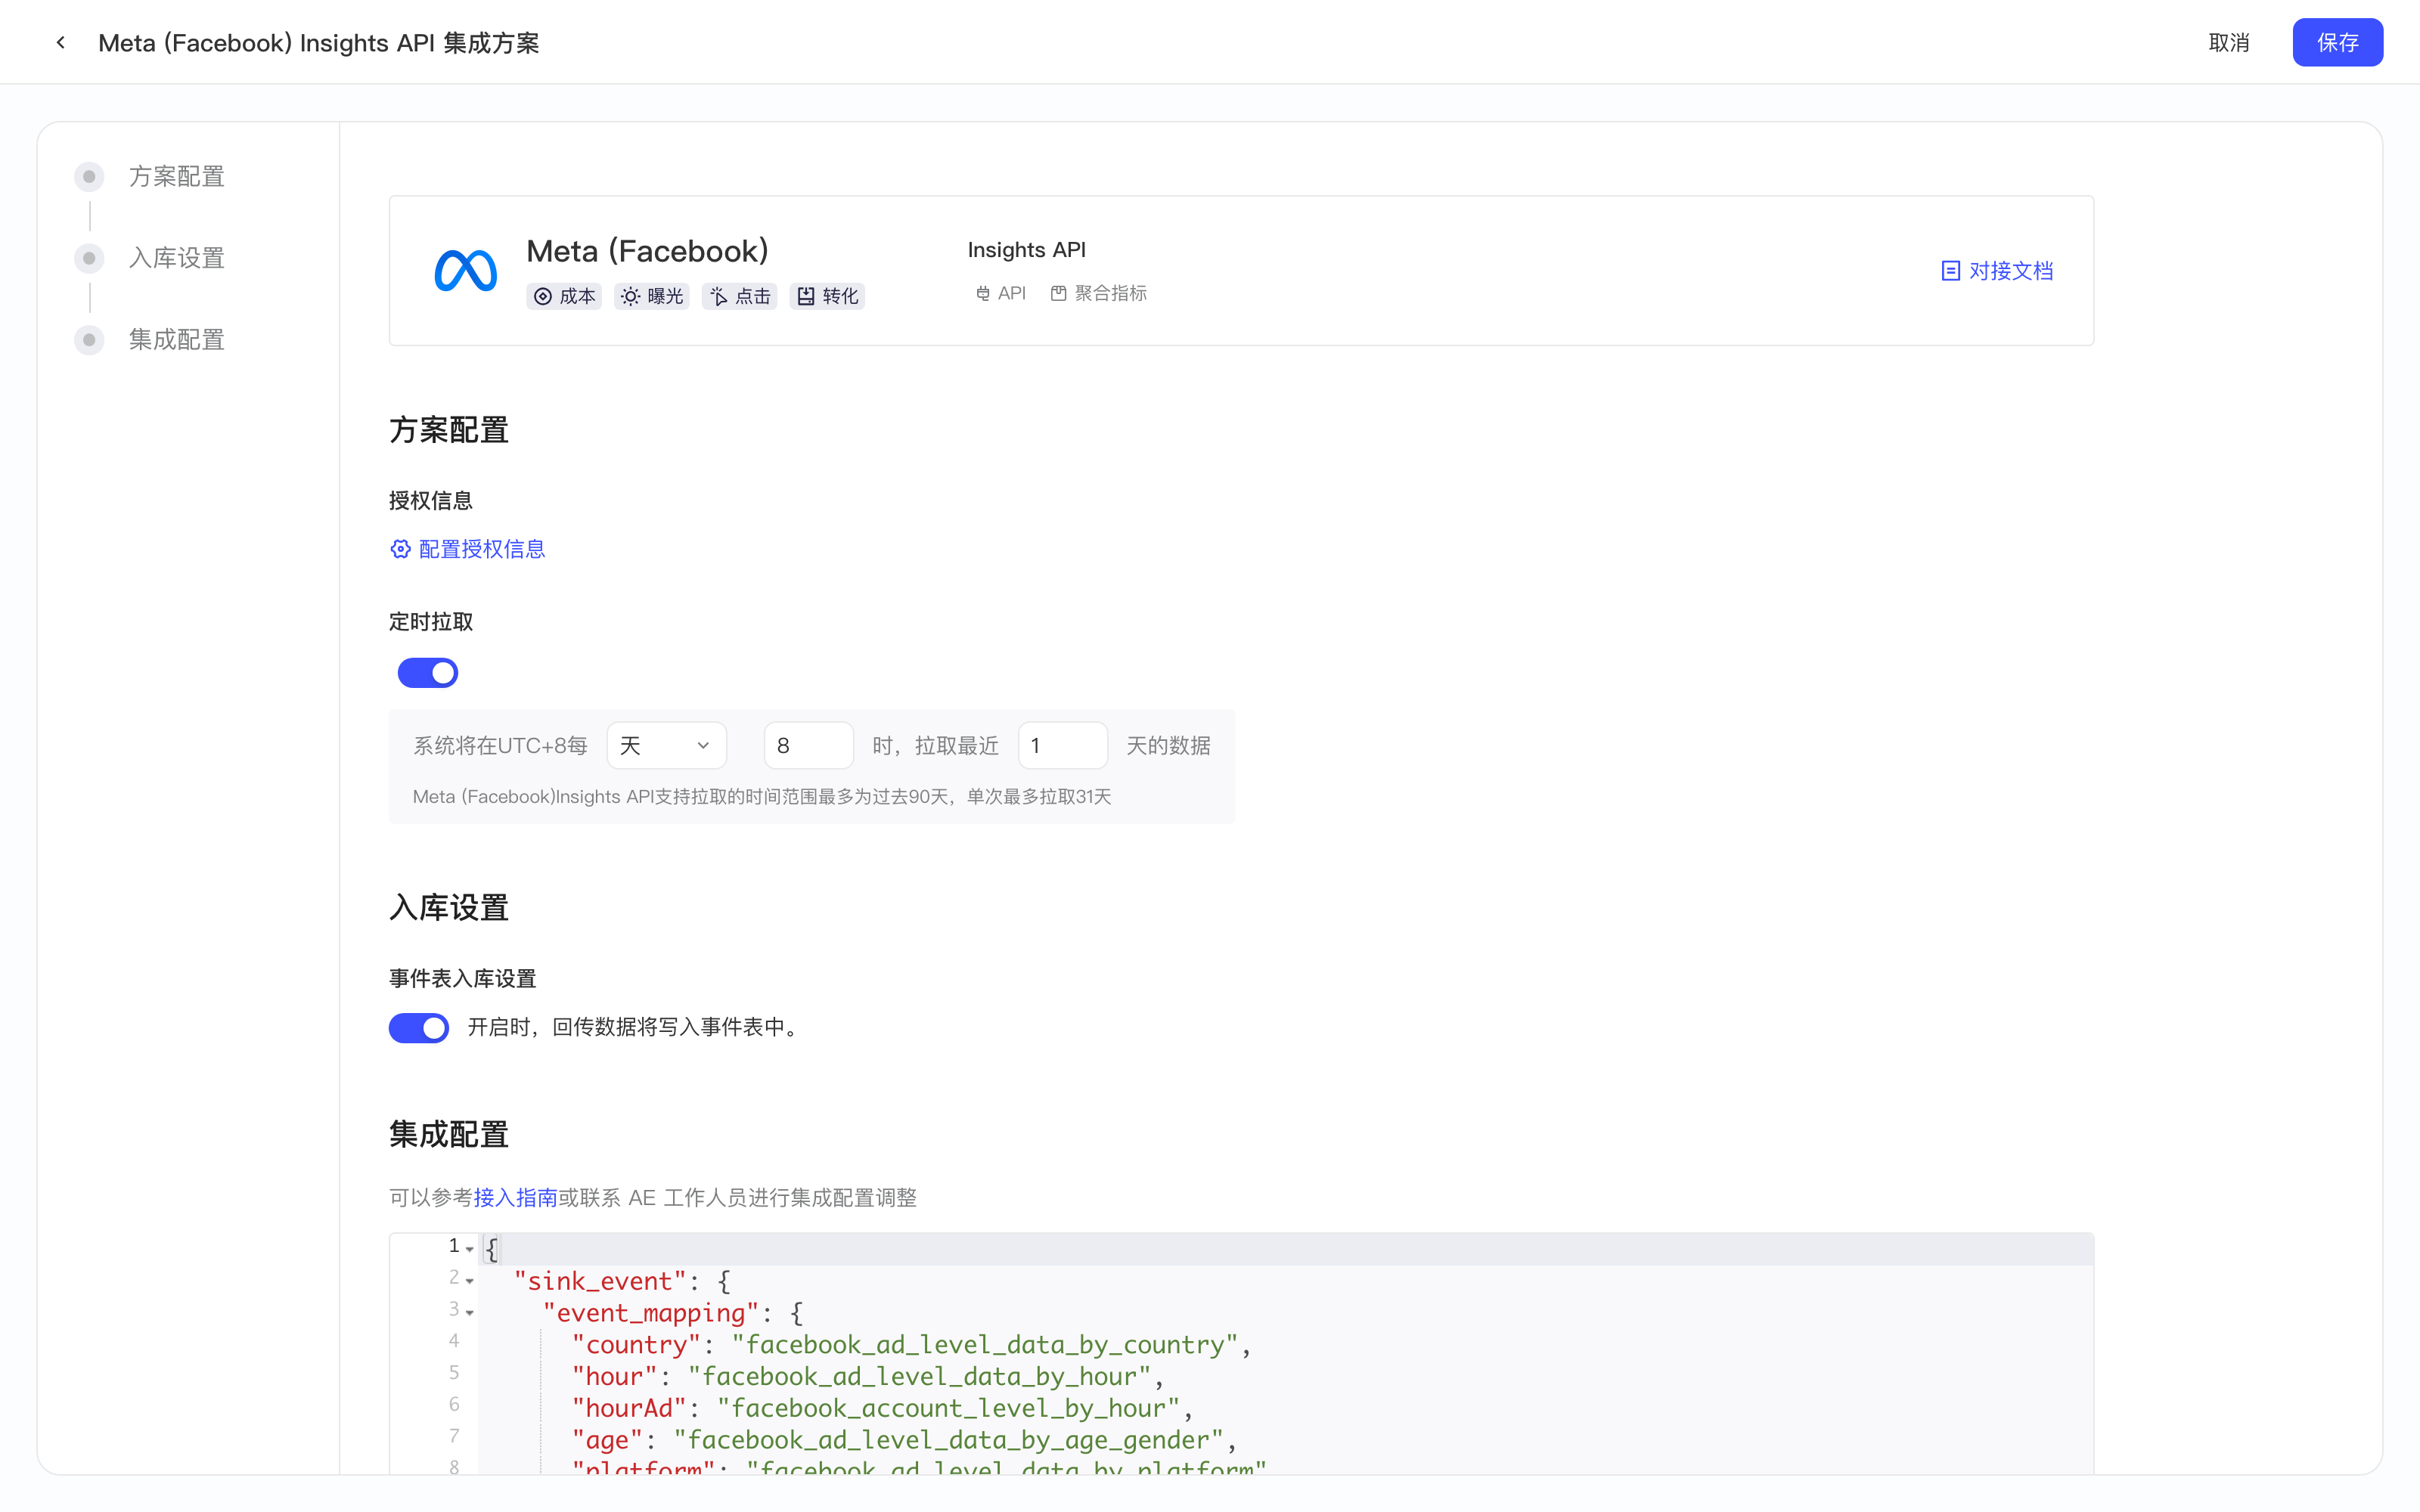The width and height of the screenshot is (2420, 1512).
Task: Open the 接入指南 link
Action: [x=515, y=1198]
